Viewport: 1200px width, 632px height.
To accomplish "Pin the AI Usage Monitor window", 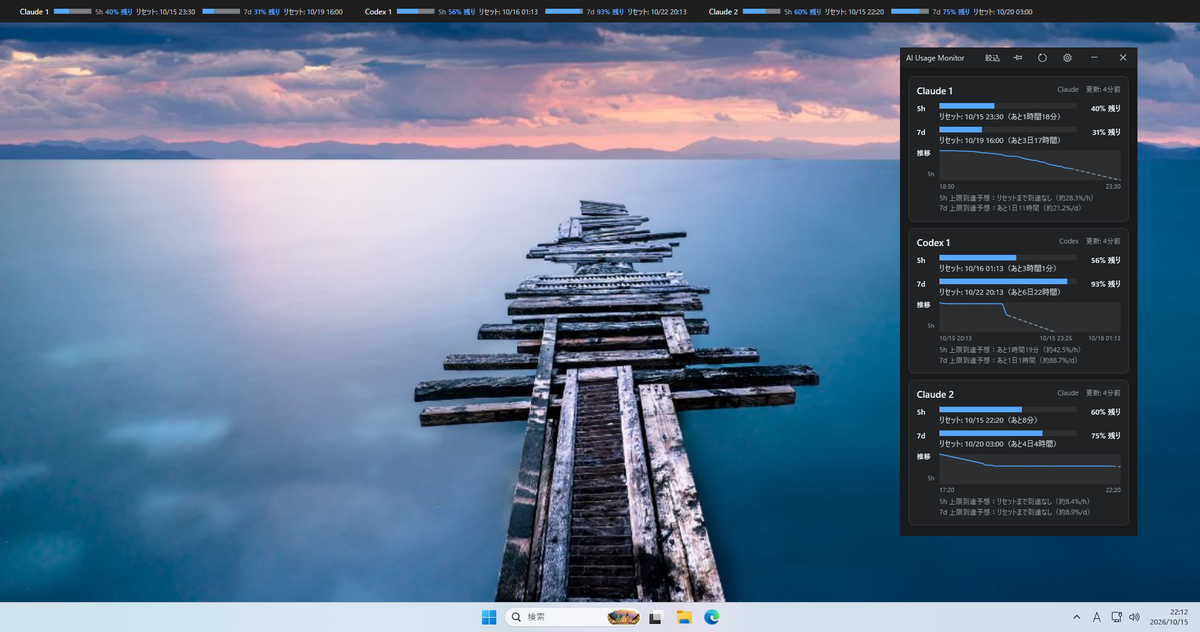I will tap(1018, 58).
